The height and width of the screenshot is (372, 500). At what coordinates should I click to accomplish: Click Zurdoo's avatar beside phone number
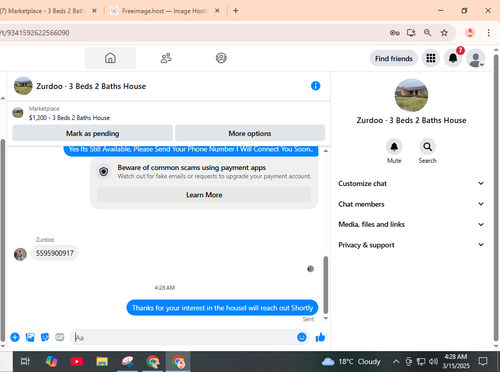(20, 254)
